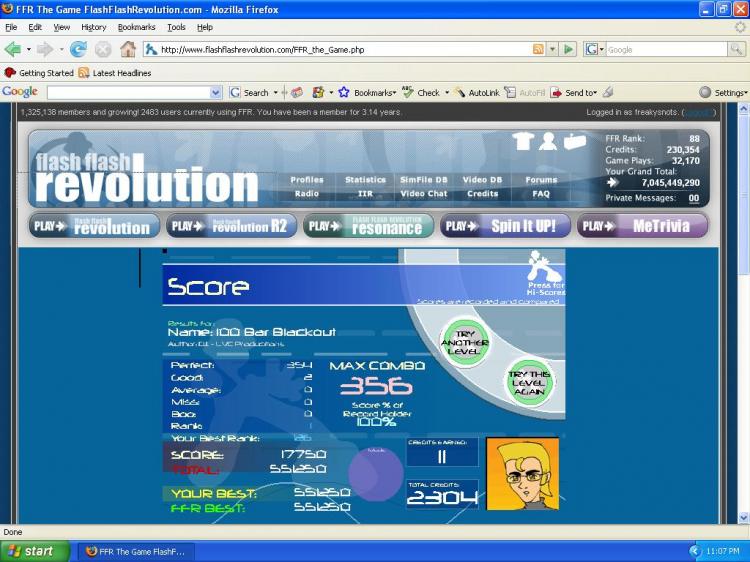The height and width of the screenshot is (562, 750).
Task: Open the Search button dropdown arrow
Action: tap(276, 93)
